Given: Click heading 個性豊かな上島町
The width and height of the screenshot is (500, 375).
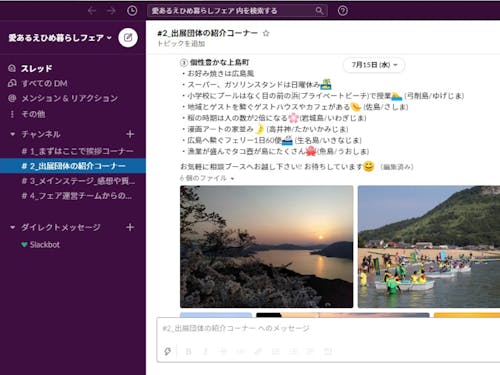Looking at the screenshot, I should point(219,62).
